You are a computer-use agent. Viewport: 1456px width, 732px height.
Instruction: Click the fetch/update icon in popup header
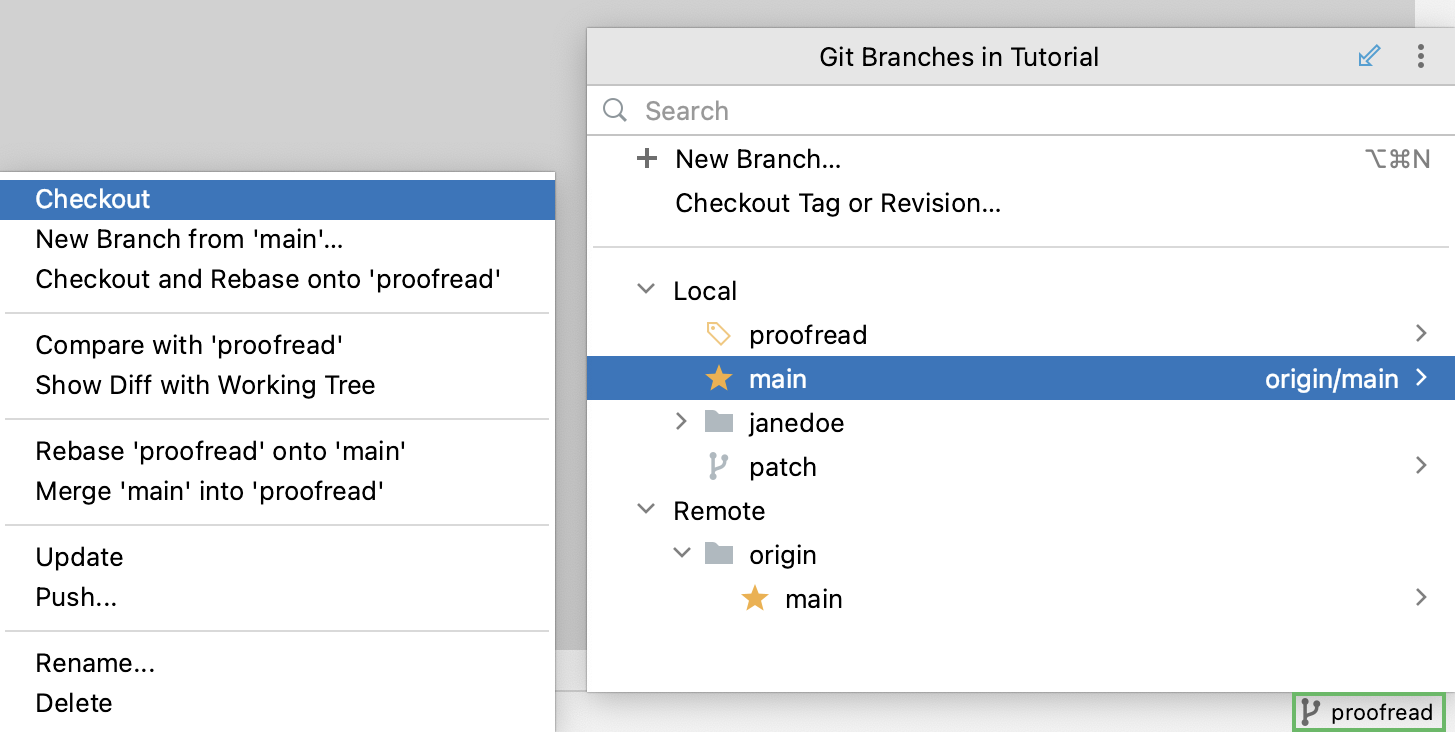point(1369,56)
